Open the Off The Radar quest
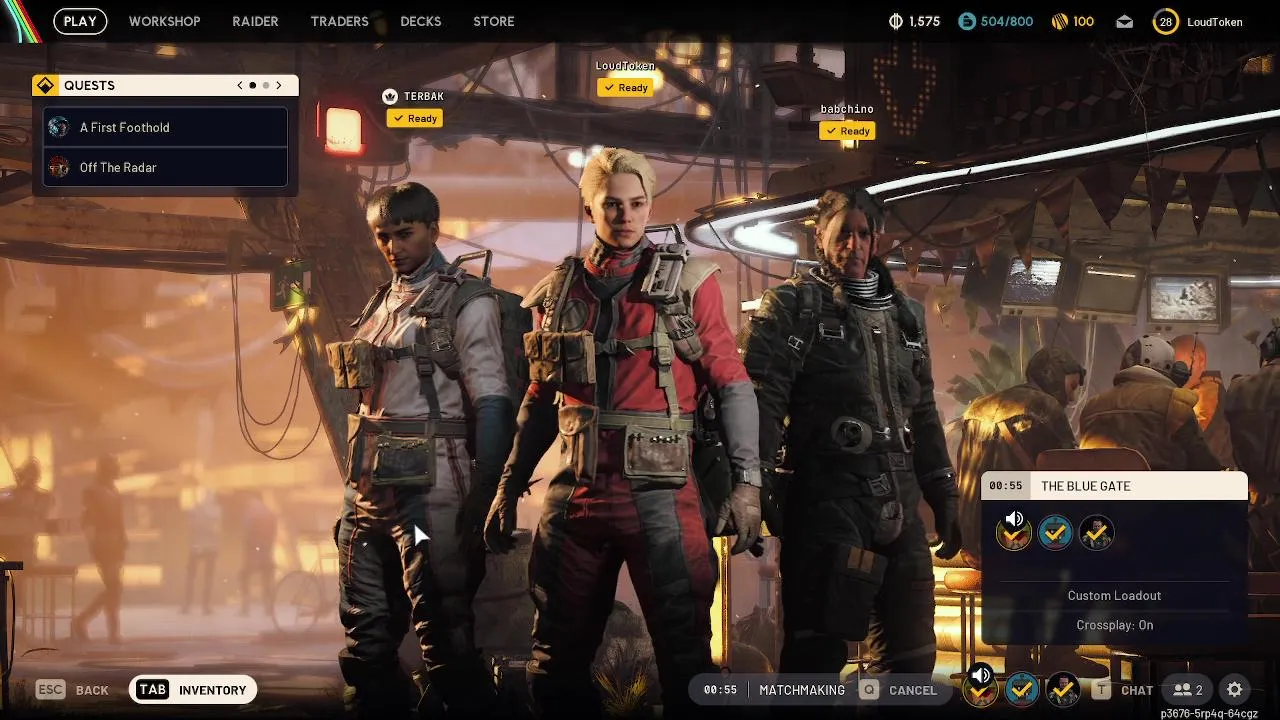 [x=166, y=167]
